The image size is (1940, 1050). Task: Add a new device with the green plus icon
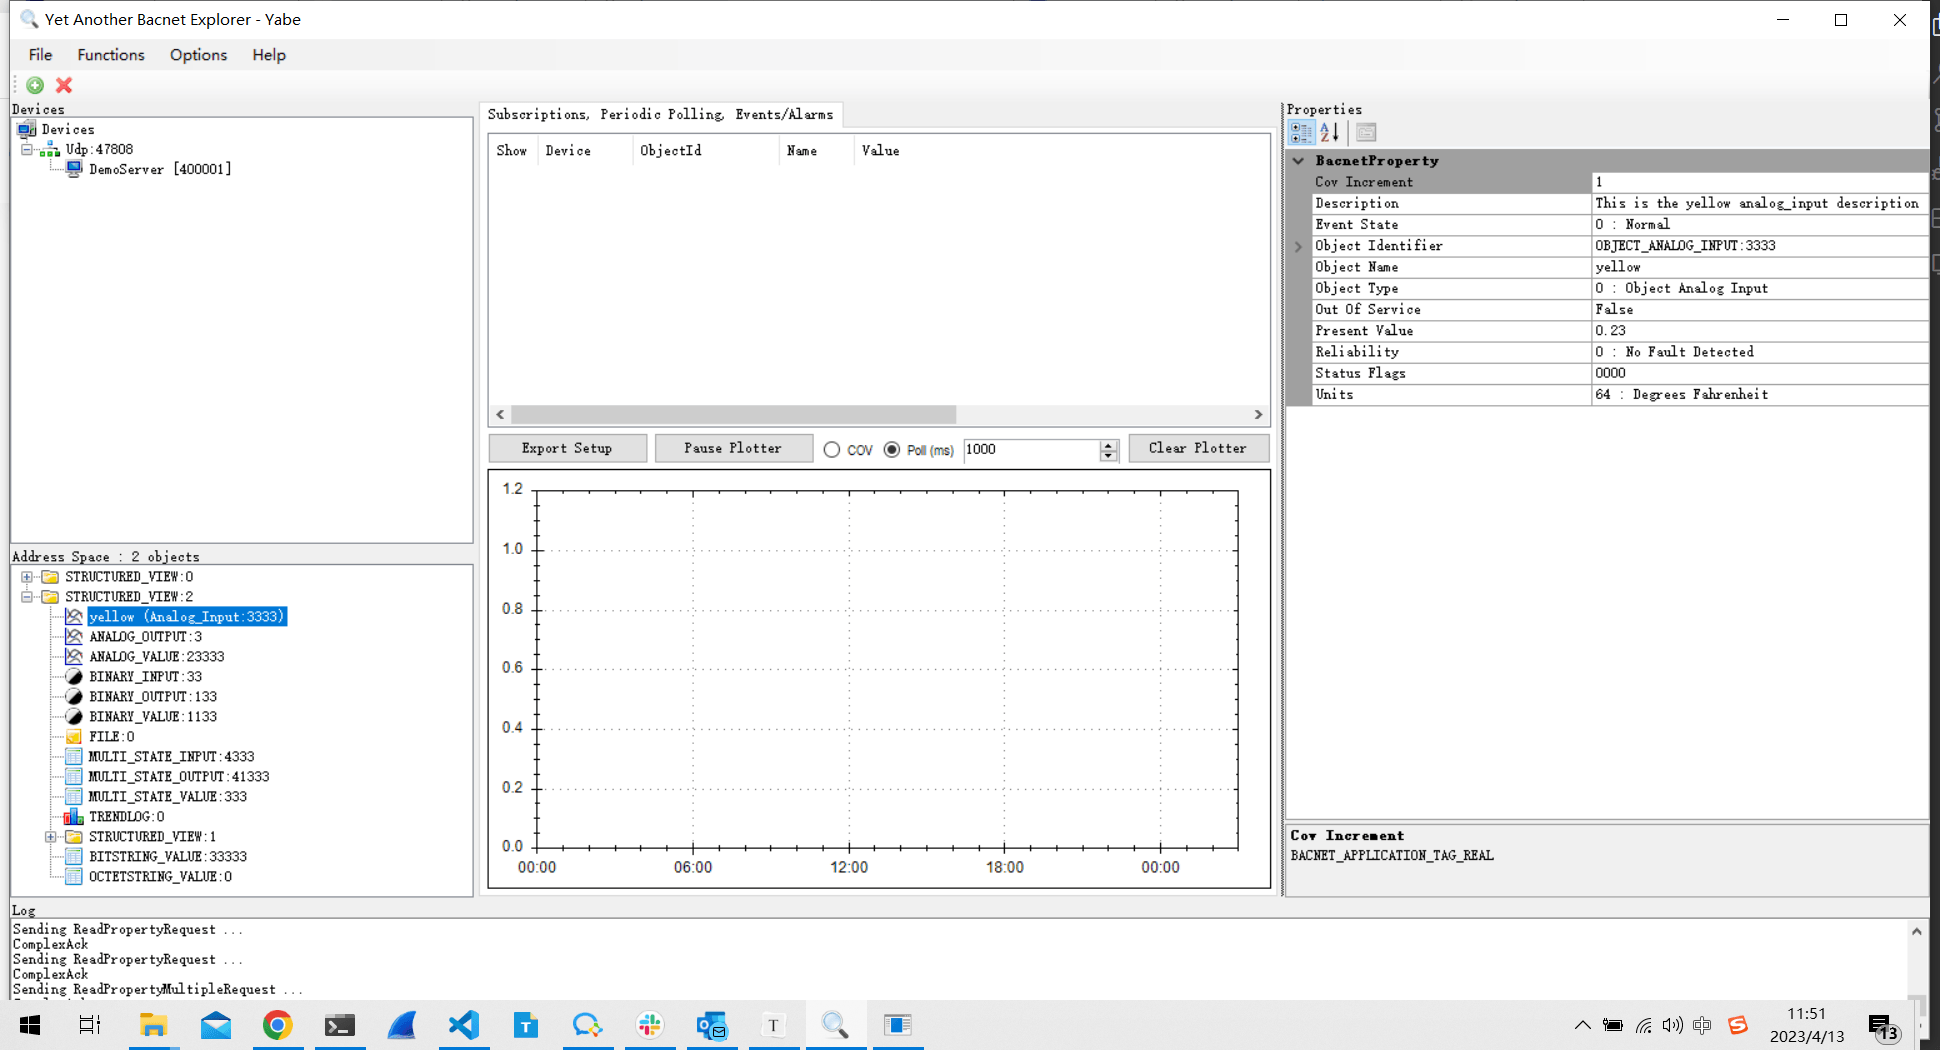pyautogui.click(x=35, y=85)
